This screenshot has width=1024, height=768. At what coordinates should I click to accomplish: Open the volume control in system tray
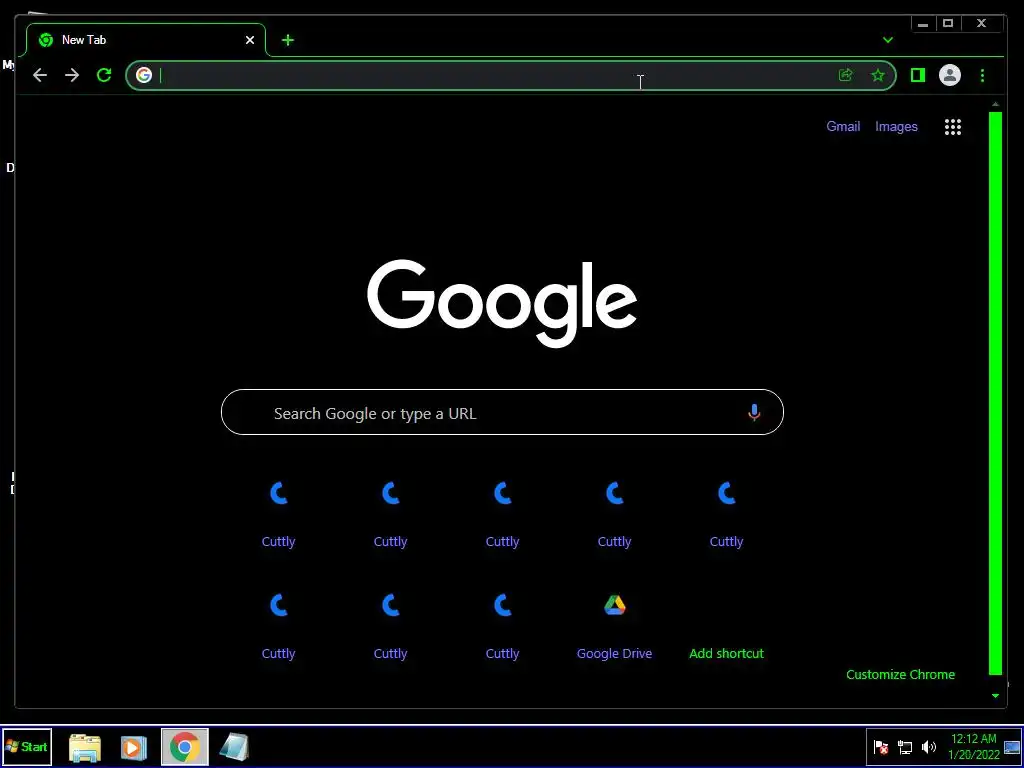(x=928, y=747)
